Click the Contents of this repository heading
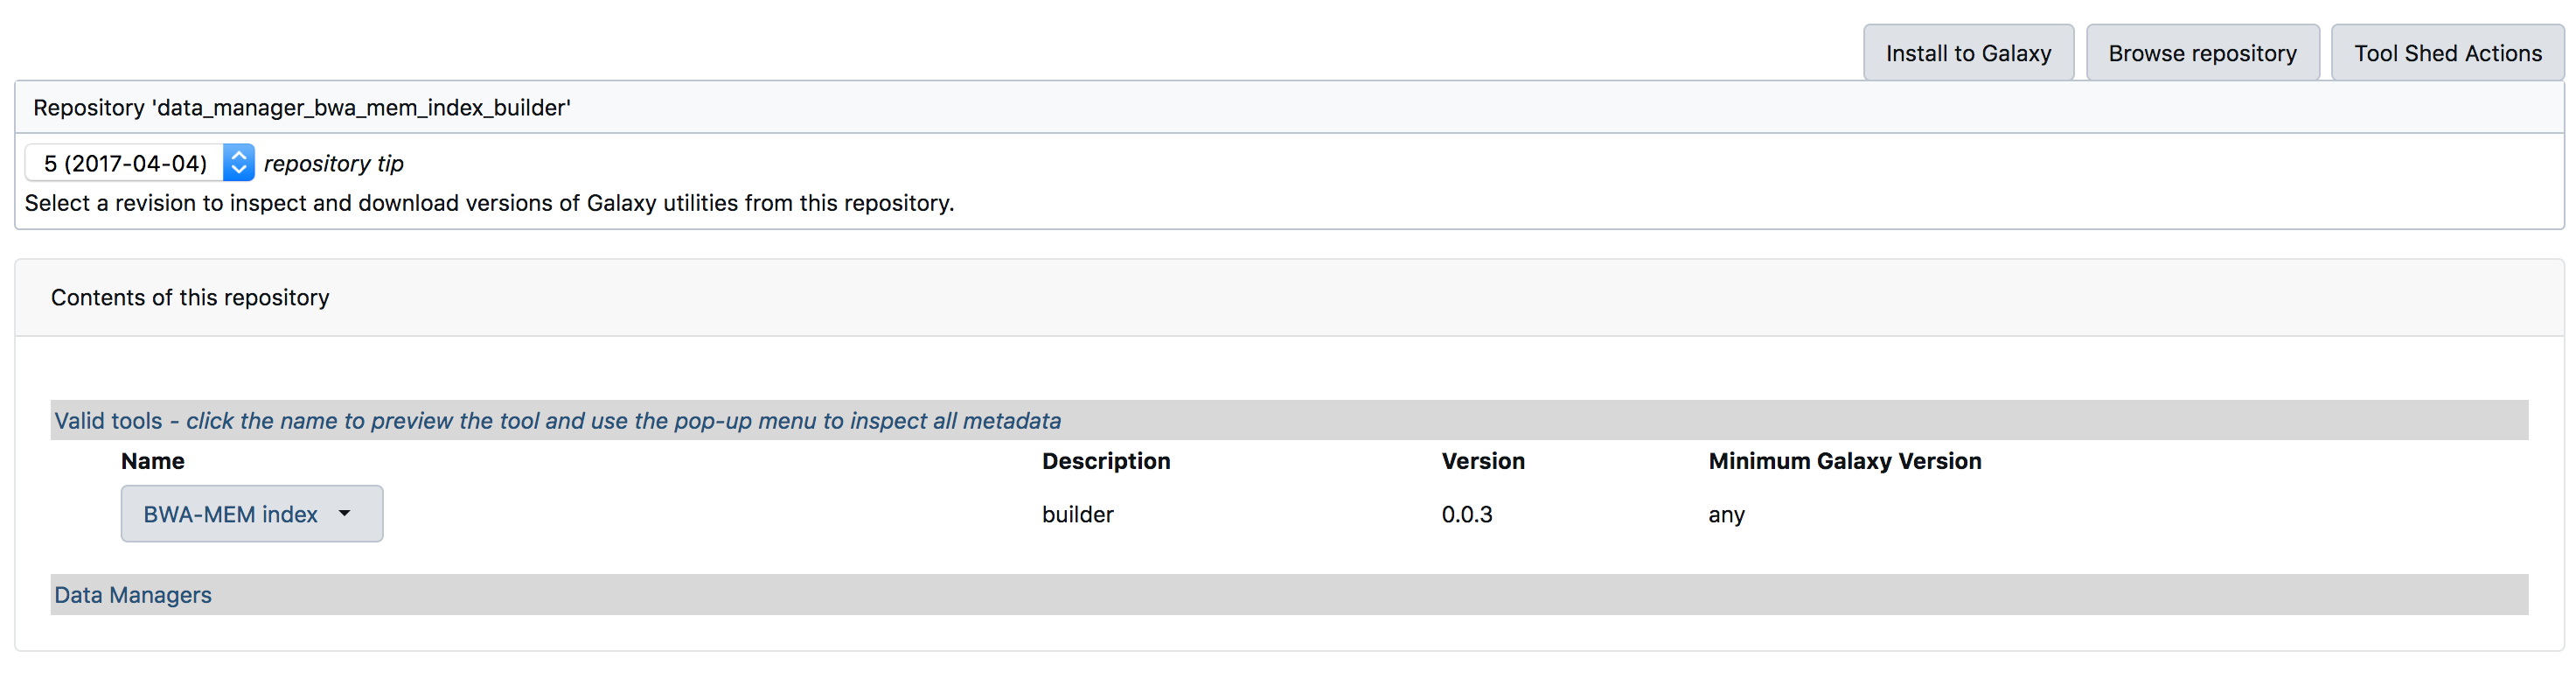Image resolution: width=2576 pixels, height=679 pixels. 190,298
